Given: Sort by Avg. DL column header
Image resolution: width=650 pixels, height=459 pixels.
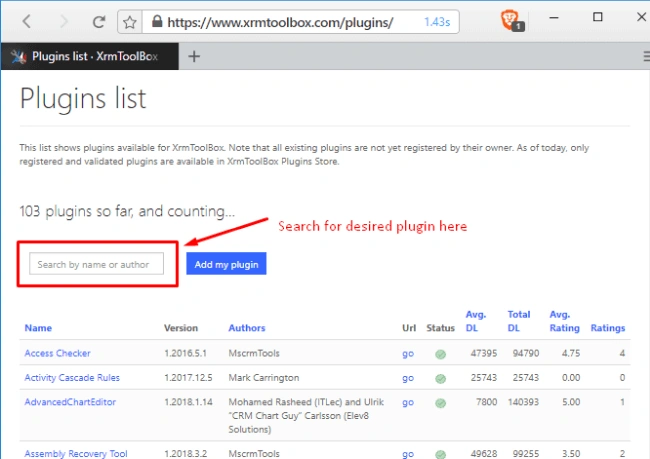Looking at the screenshot, I should click(475, 321).
